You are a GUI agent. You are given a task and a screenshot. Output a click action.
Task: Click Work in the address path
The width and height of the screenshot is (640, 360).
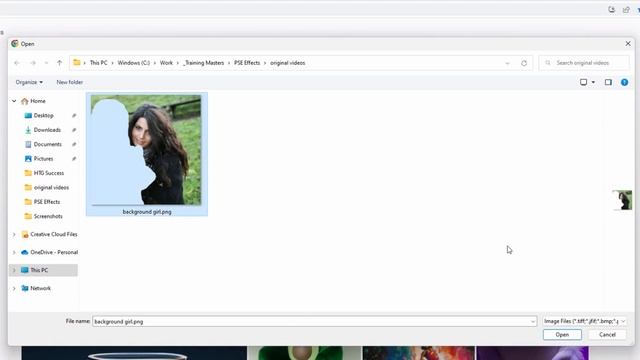[166, 63]
